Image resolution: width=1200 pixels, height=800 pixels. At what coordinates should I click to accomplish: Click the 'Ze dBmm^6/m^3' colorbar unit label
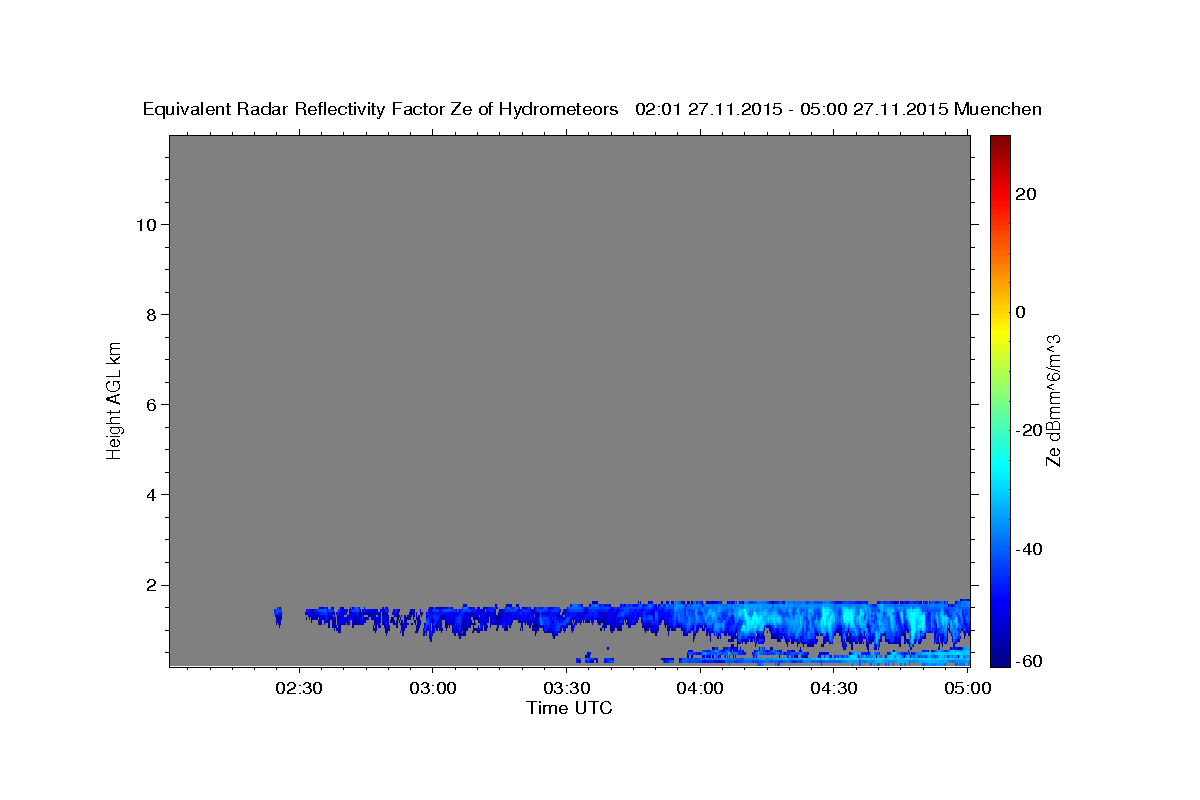point(1053,400)
